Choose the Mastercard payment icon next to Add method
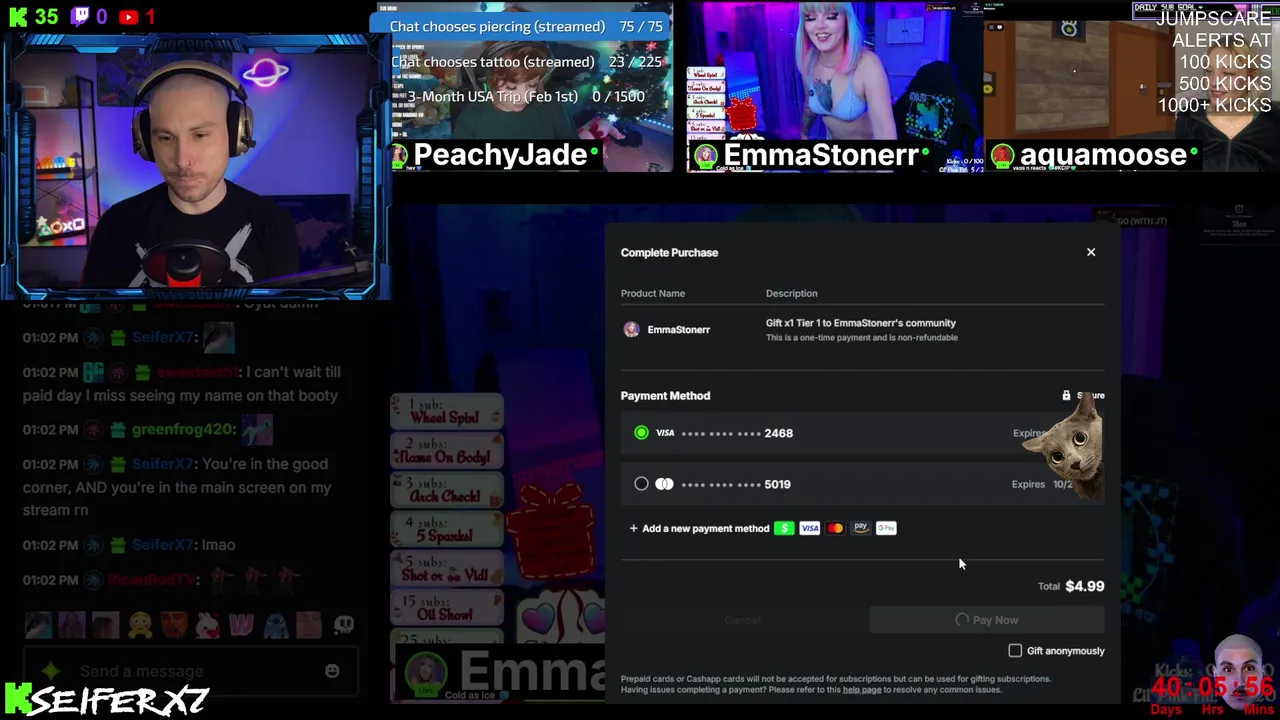Viewport: 1280px width, 720px height. pos(835,528)
